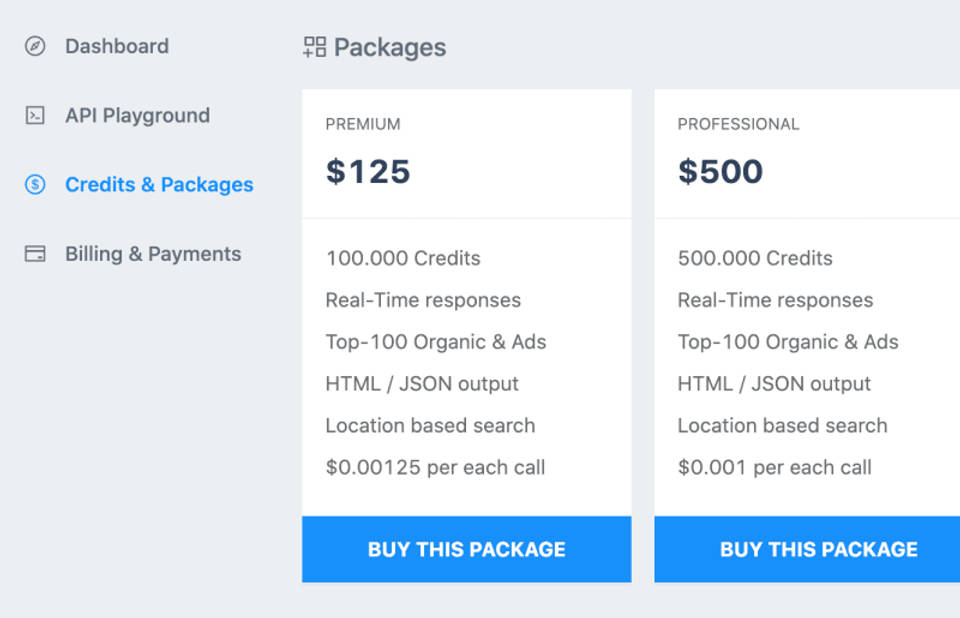Viewport: 960px width, 618px height.
Task: Click the PROFESSIONAL plan label
Action: [738, 124]
